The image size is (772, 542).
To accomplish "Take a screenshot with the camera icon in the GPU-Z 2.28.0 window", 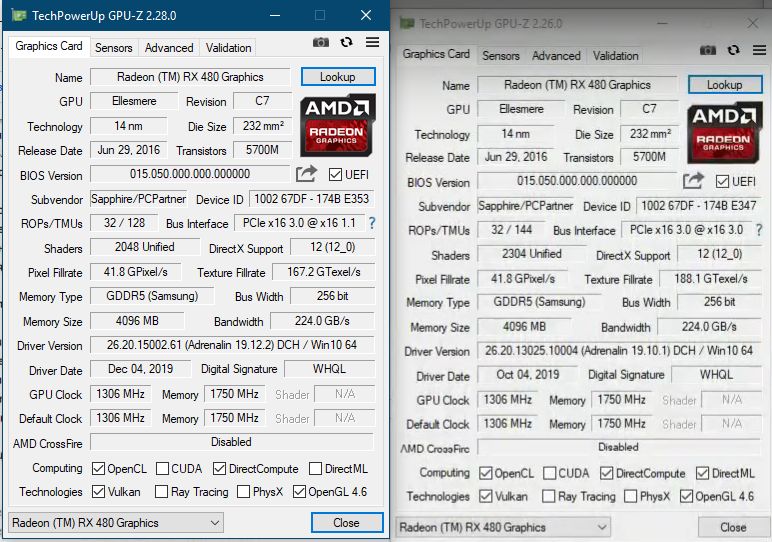I will (321, 42).
